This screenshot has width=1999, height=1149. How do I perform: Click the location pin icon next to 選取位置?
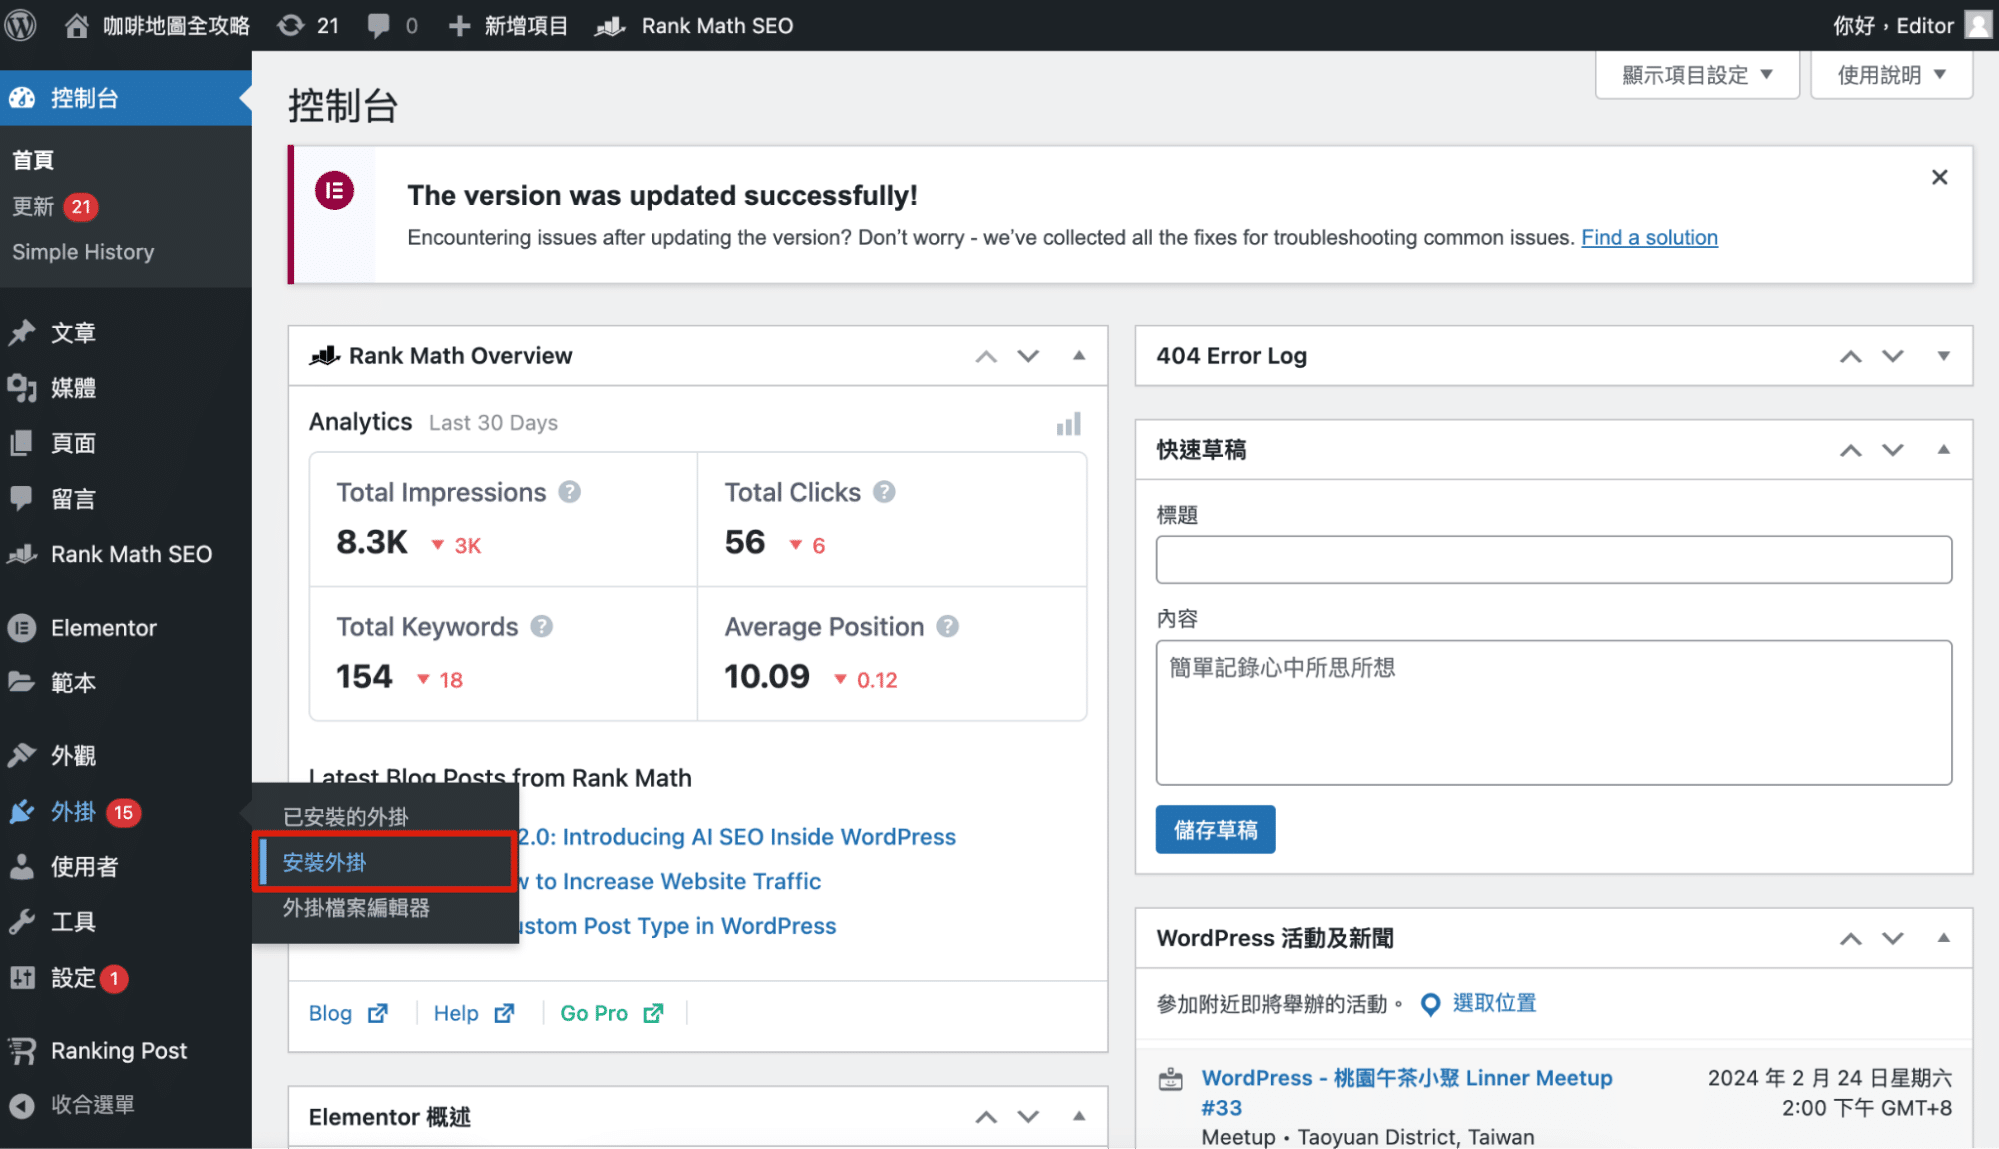click(1430, 1004)
